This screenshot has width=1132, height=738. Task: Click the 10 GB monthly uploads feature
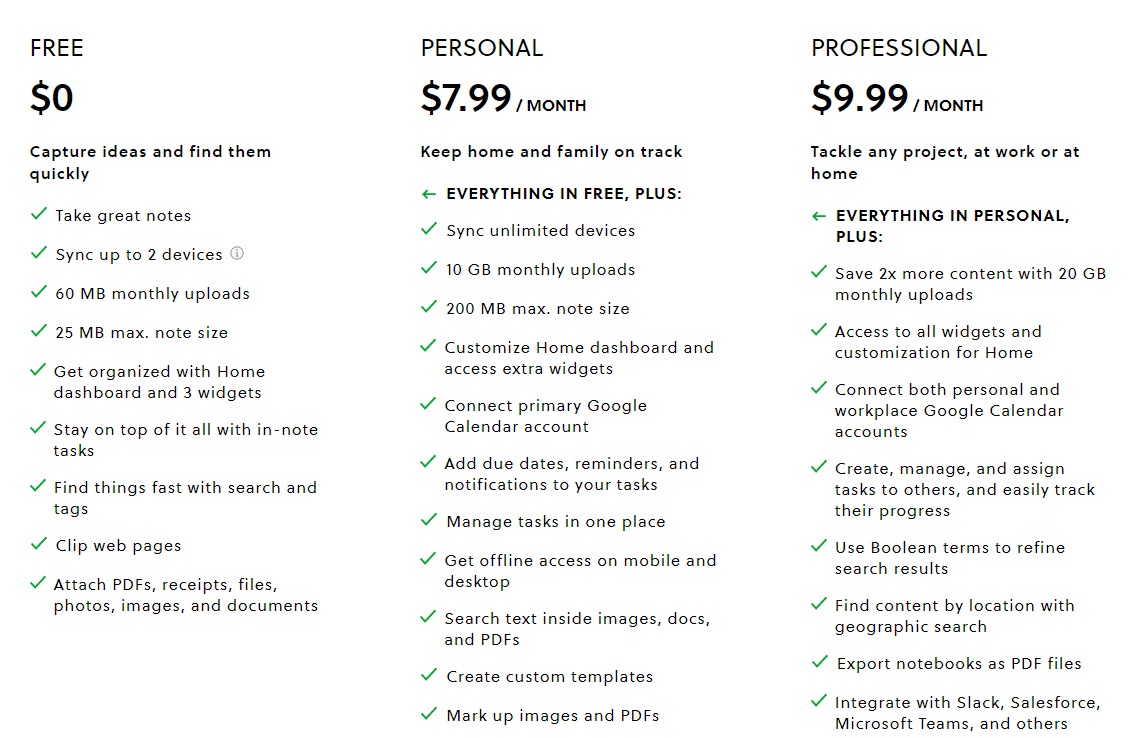pyautogui.click(x=540, y=270)
